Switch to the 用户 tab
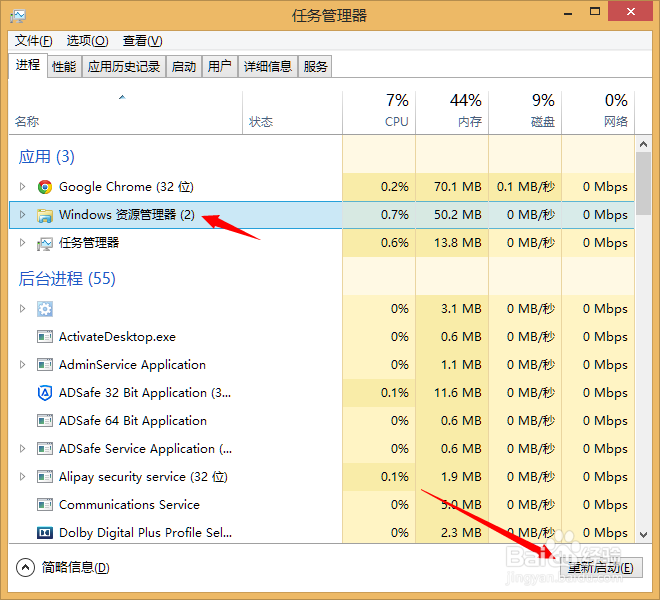 220,67
